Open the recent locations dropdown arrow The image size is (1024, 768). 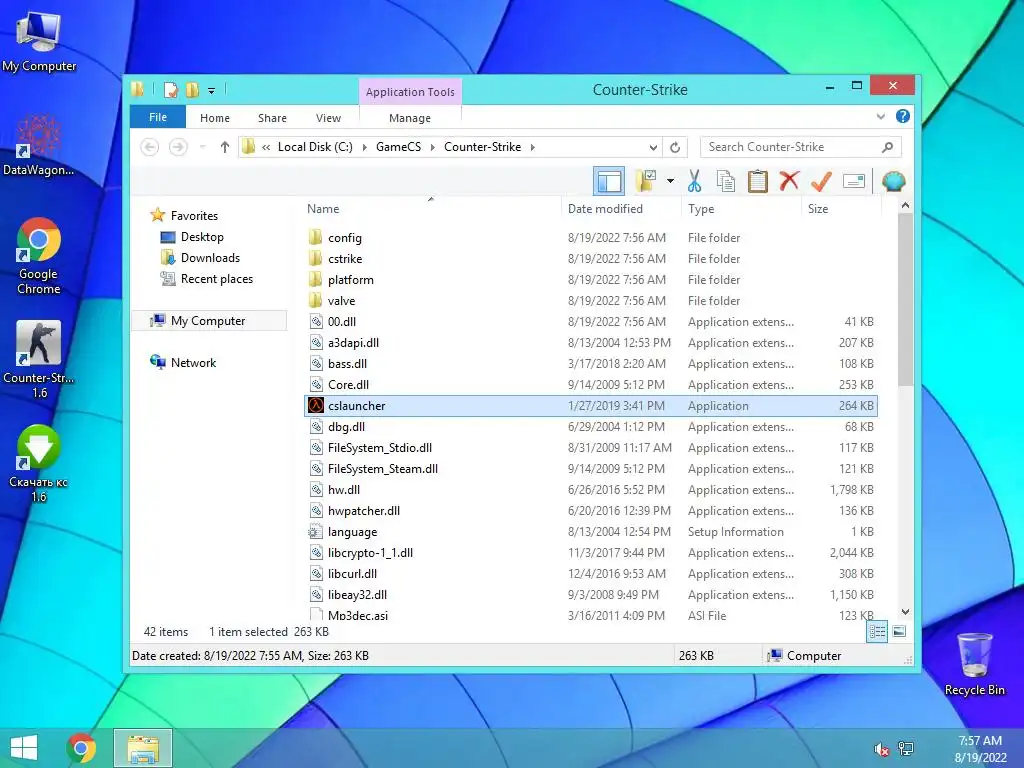click(202, 147)
